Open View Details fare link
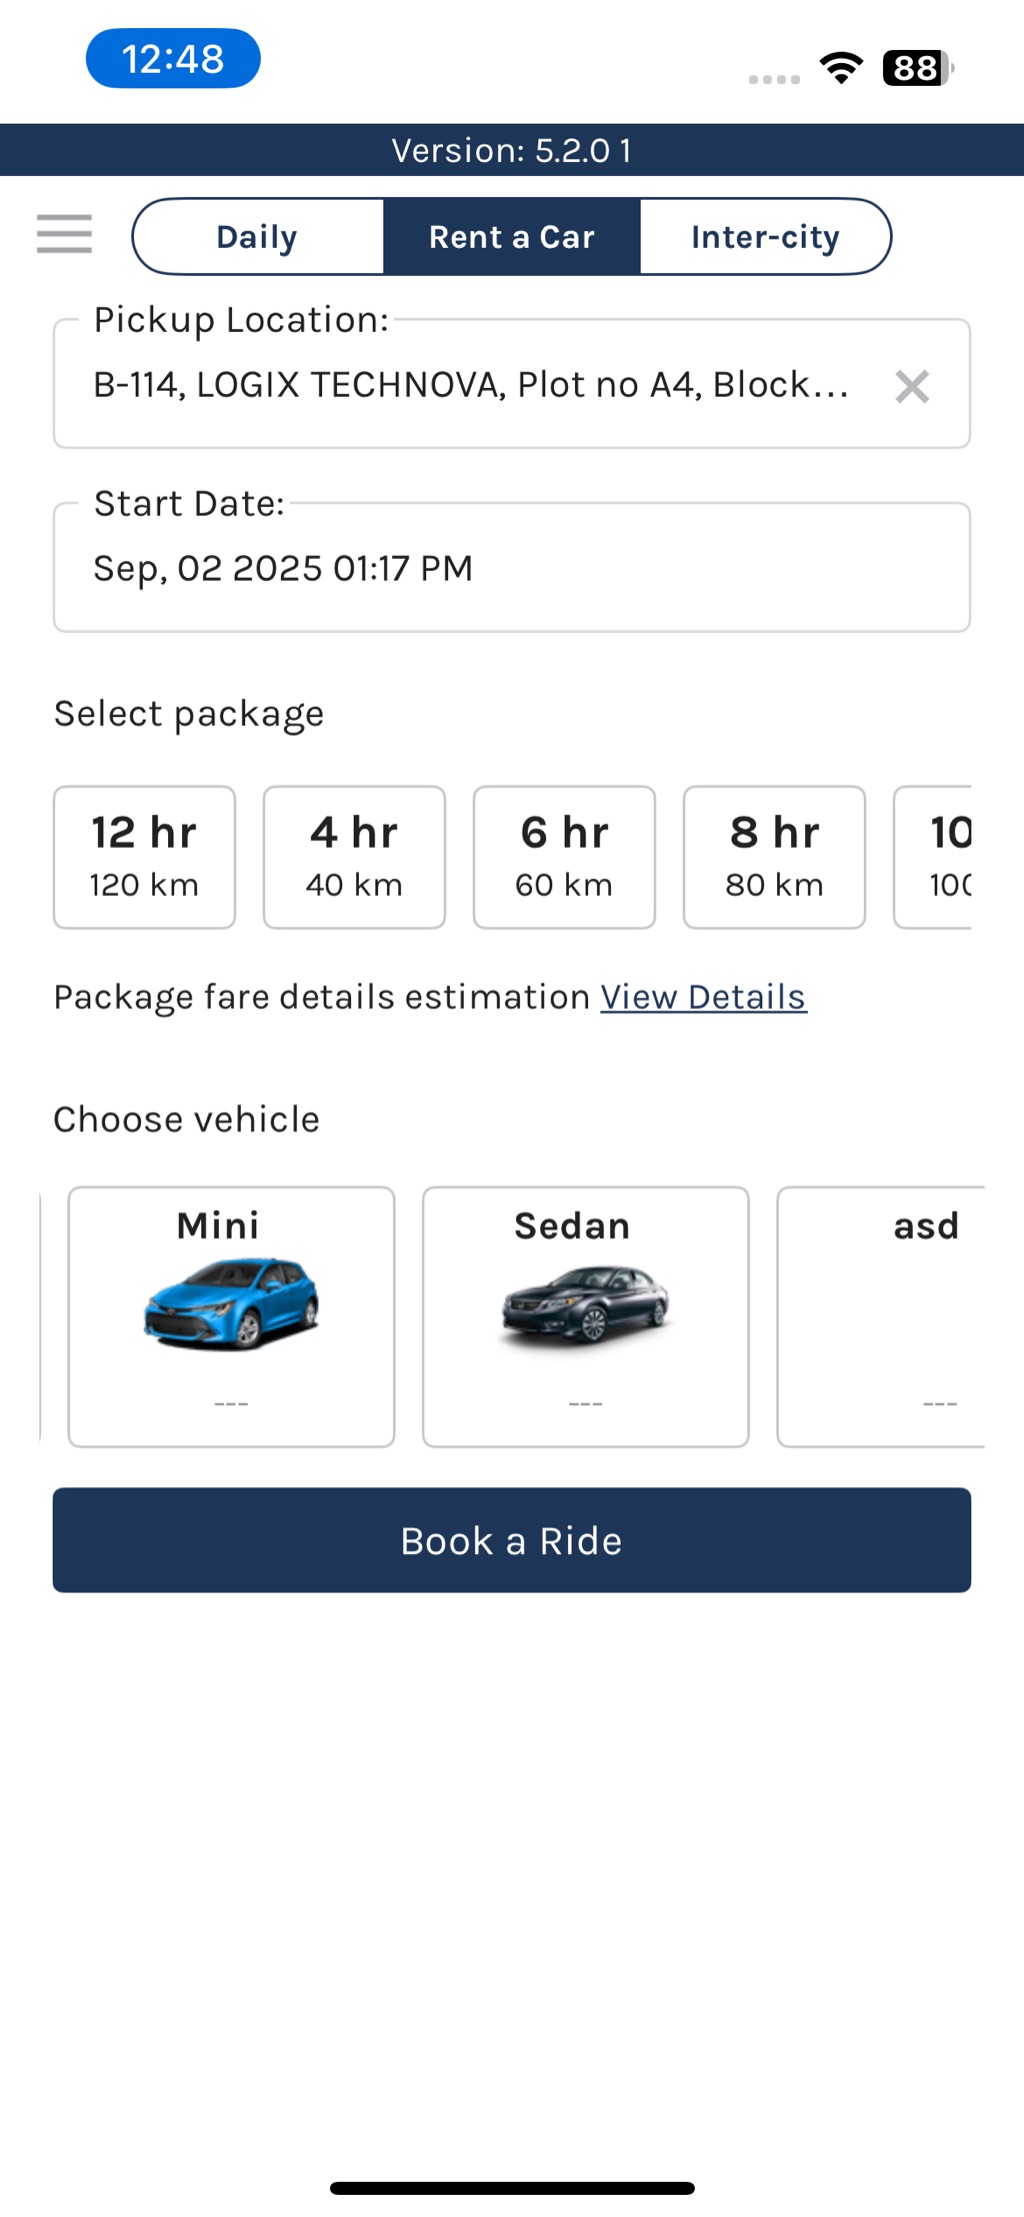 (x=703, y=997)
